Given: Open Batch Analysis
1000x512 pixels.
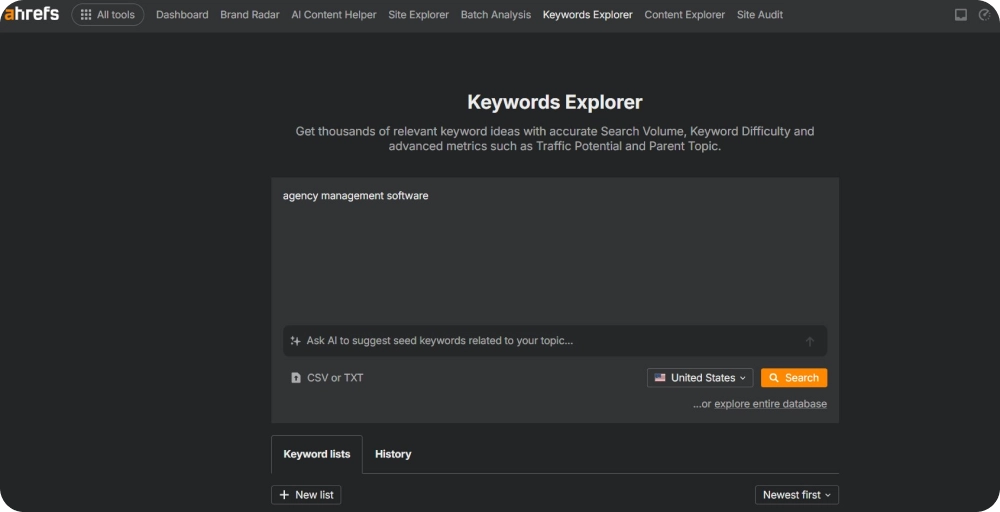Looking at the screenshot, I should tap(496, 15).
